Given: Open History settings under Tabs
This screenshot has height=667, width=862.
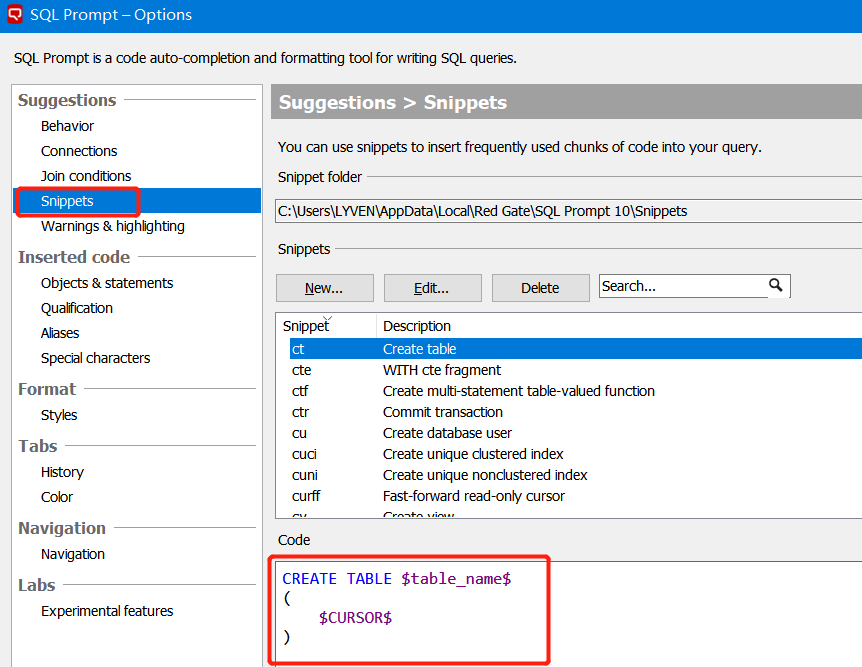Looking at the screenshot, I should tap(62, 471).
